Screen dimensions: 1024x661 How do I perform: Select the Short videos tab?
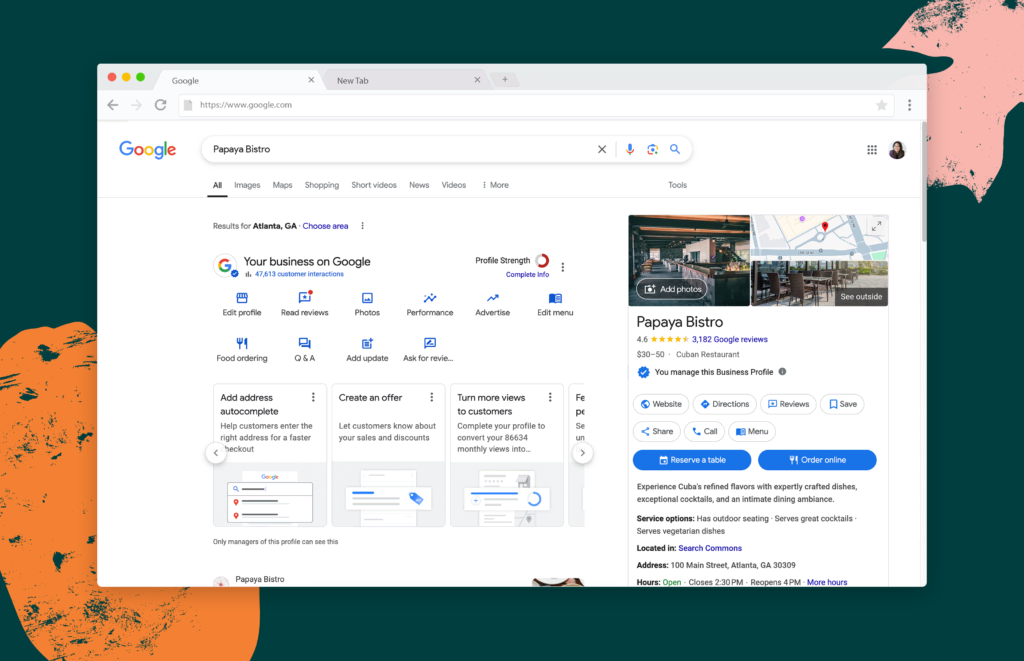(374, 185)
